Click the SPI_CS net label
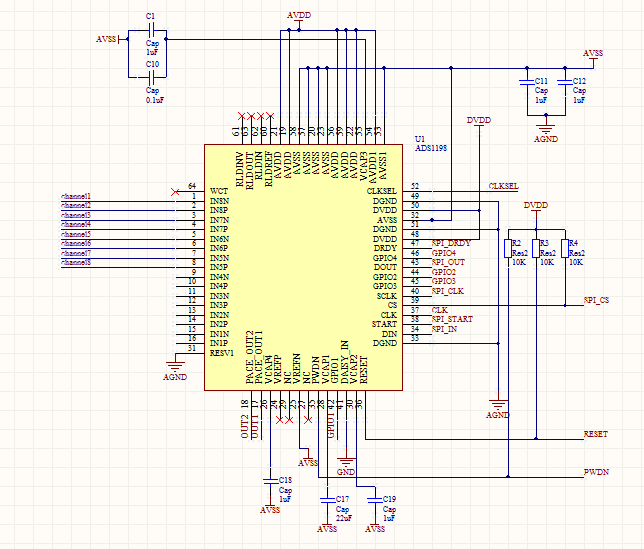 point(596,300)
